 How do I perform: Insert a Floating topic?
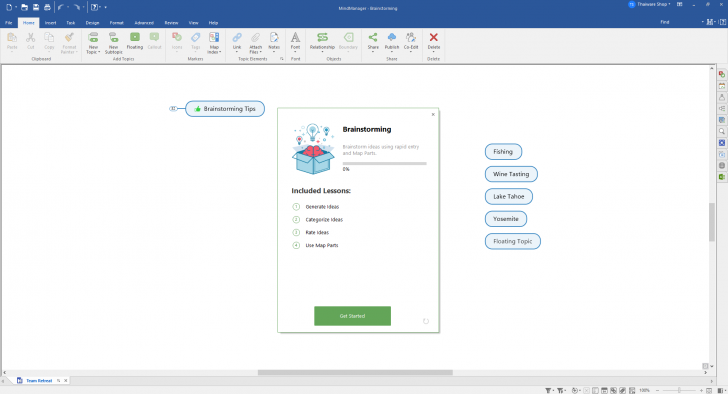[135, 37]
